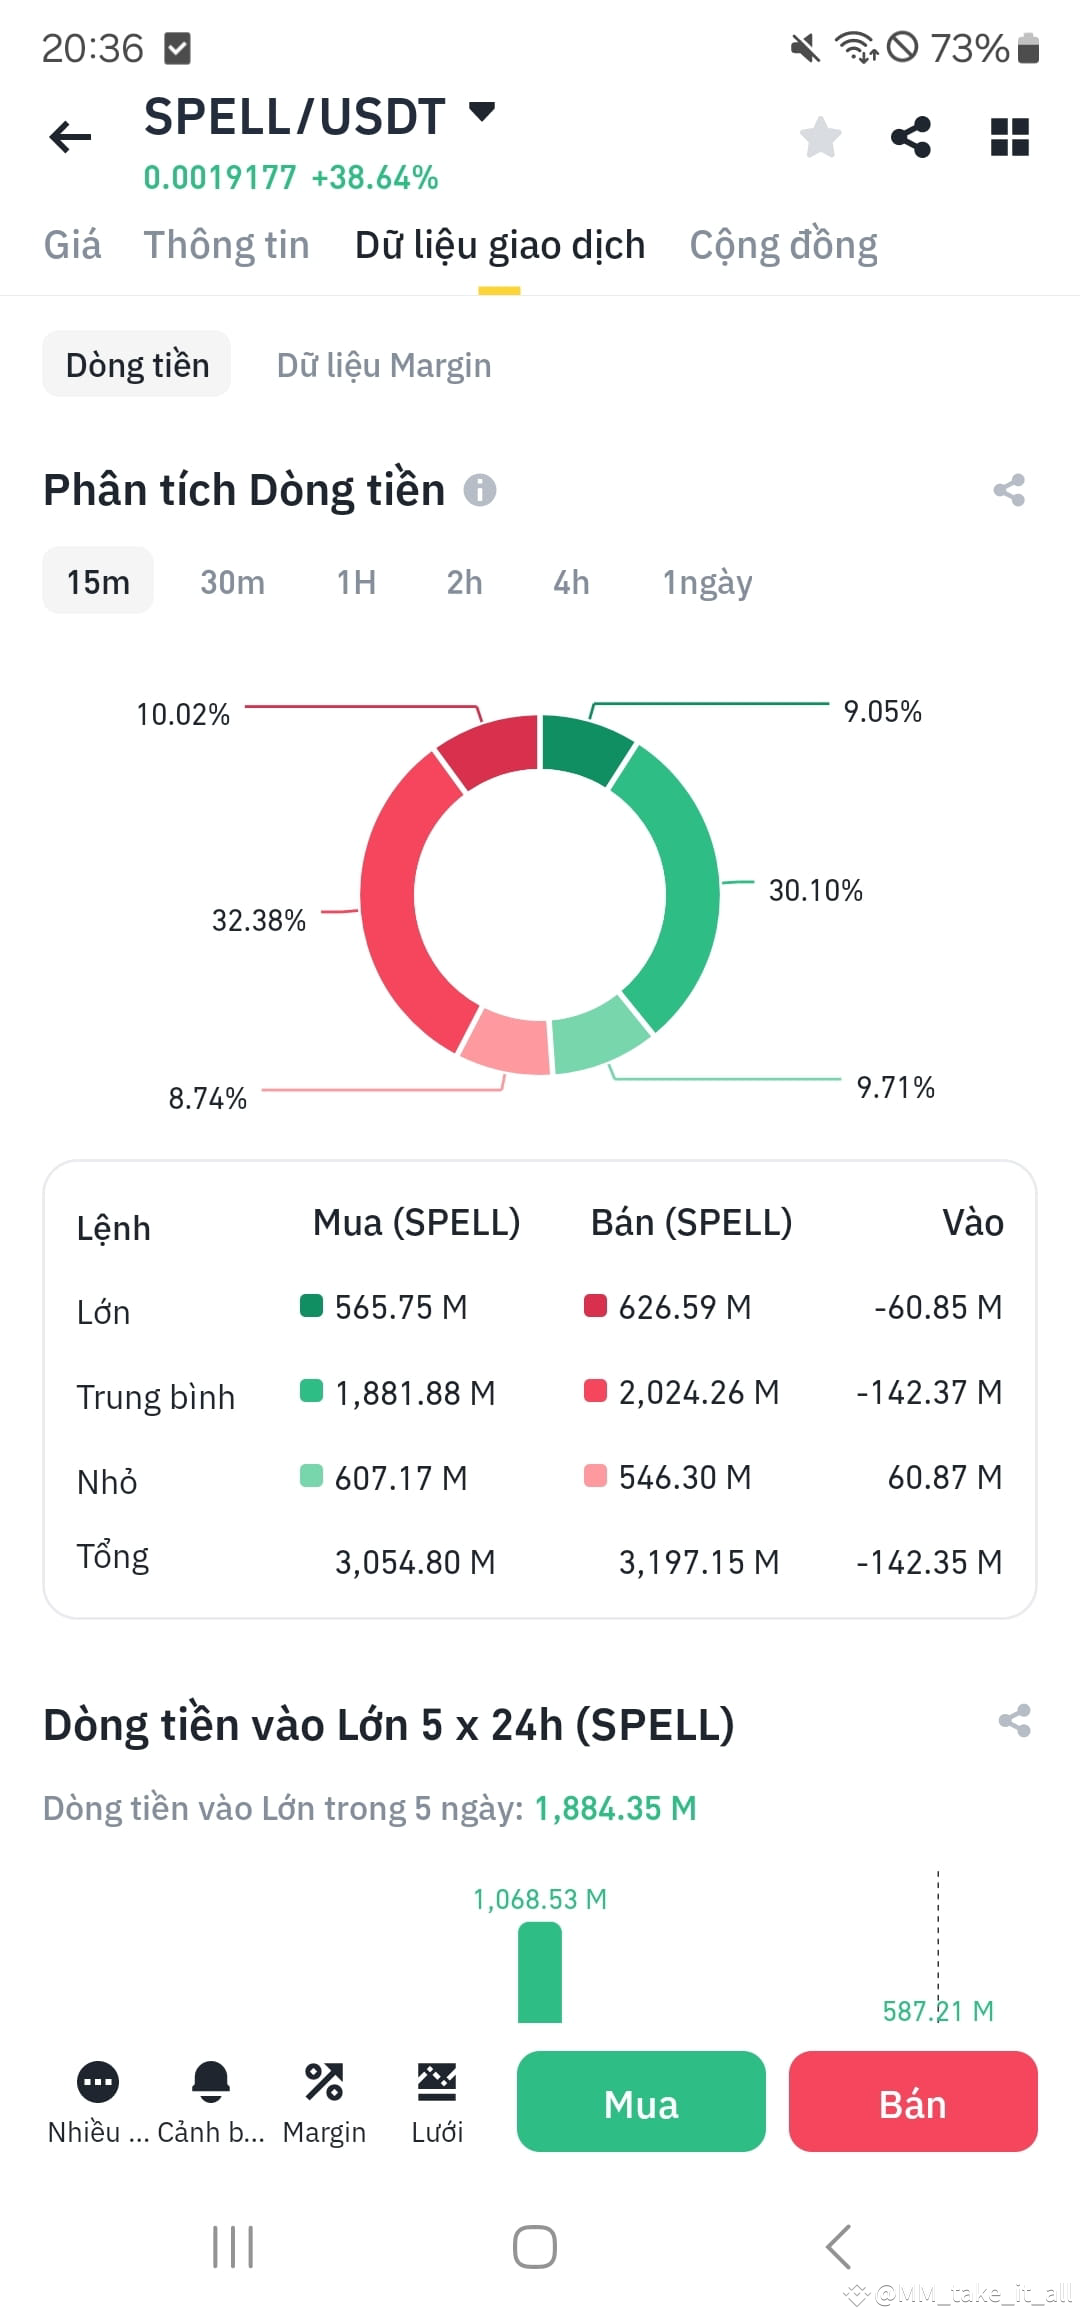Image resolution: width=1080 pixels, height=2316 pixels.
Task: Select the Dòng tiền pill toggle
Action: tap(137, 364)
